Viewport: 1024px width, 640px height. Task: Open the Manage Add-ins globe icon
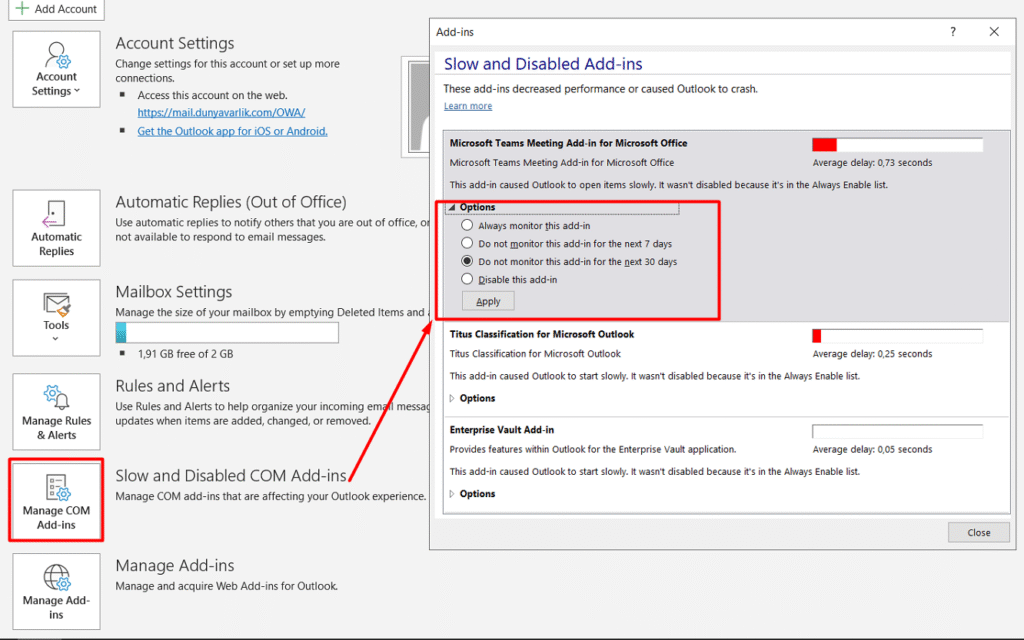point(56,591)
